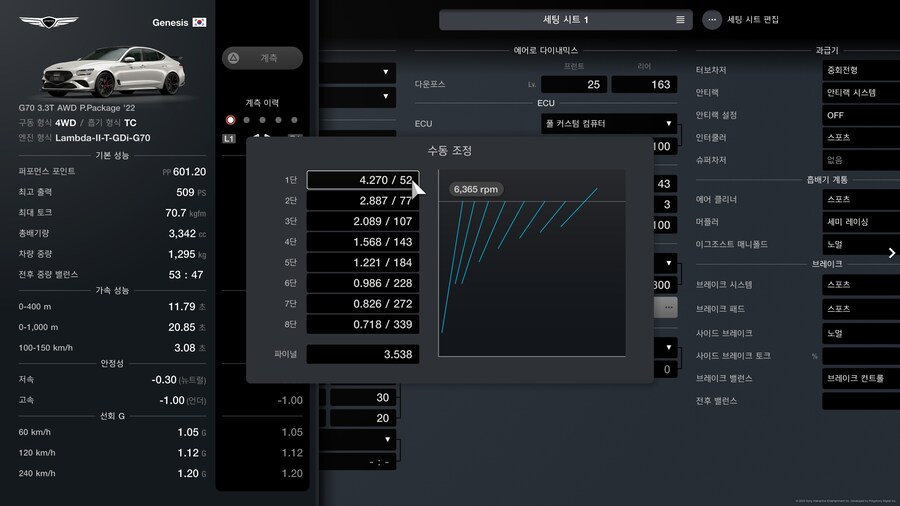
Task: Select the second 계측 이력 history dot
Action: point(247,120)
